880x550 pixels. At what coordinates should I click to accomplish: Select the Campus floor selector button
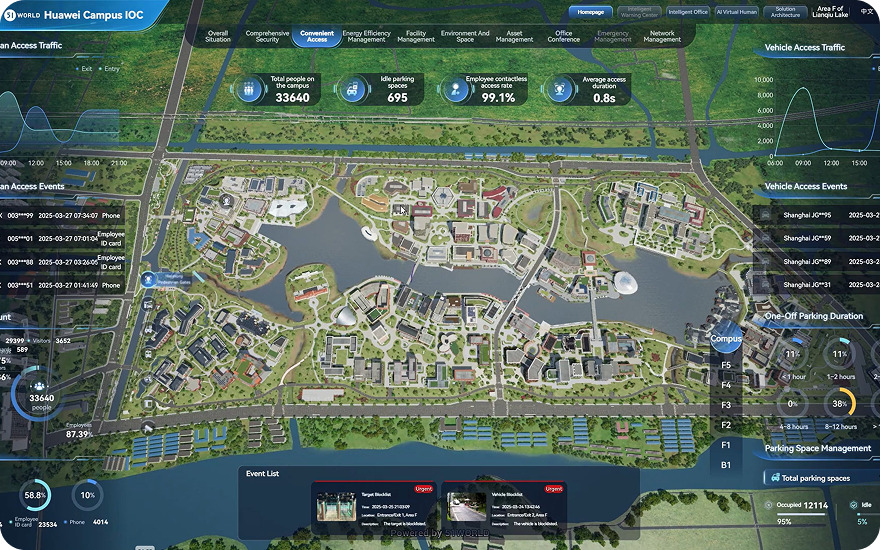(x=726, y=338)
